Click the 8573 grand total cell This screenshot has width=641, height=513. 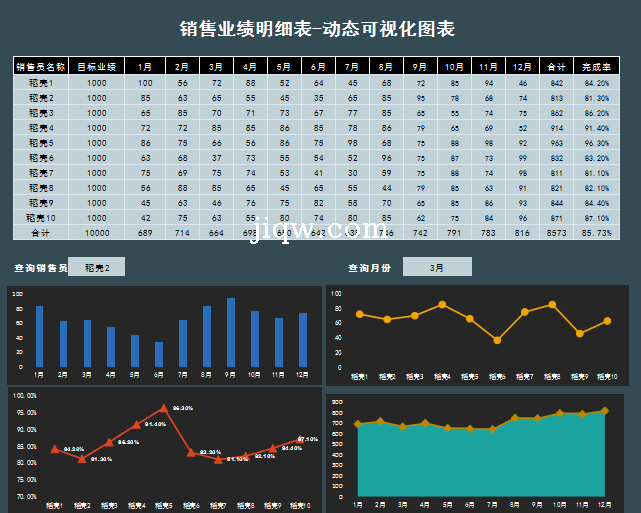click(556, 232)
